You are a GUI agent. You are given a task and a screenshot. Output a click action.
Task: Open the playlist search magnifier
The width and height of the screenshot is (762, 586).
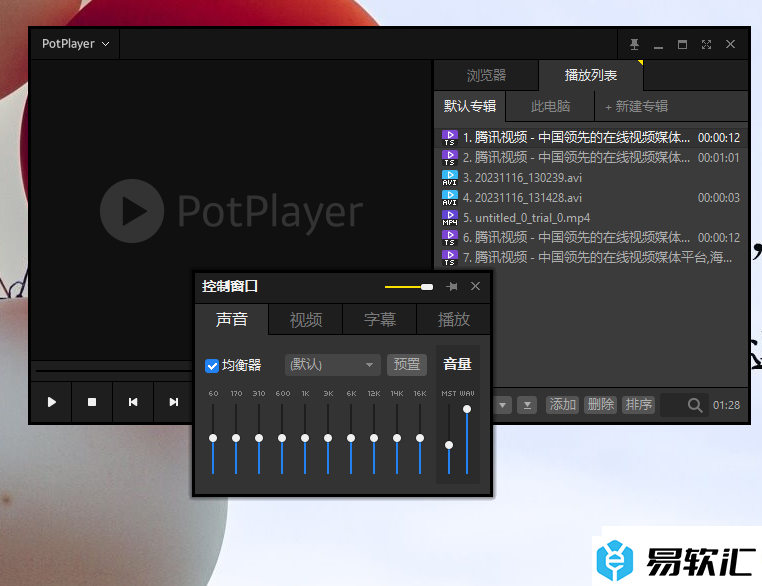(695, 405)
